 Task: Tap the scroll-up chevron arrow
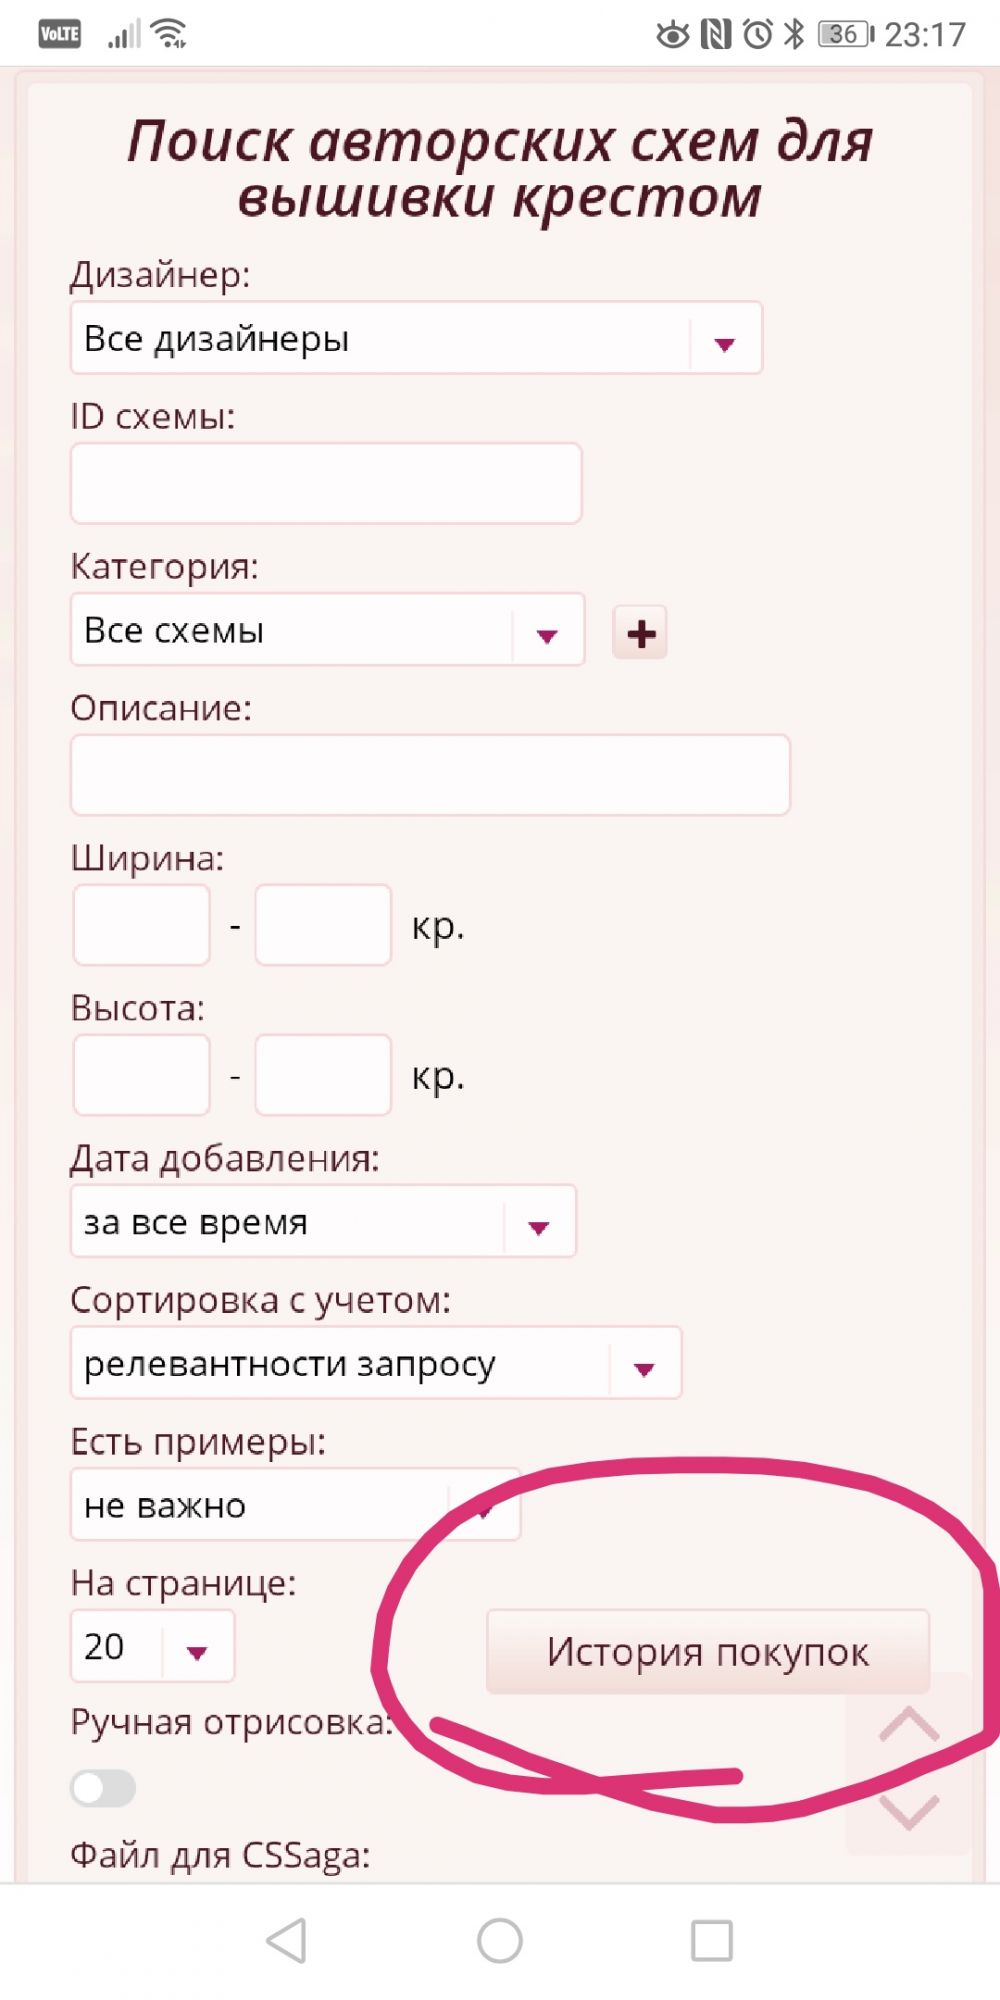tap(908, 1725)
